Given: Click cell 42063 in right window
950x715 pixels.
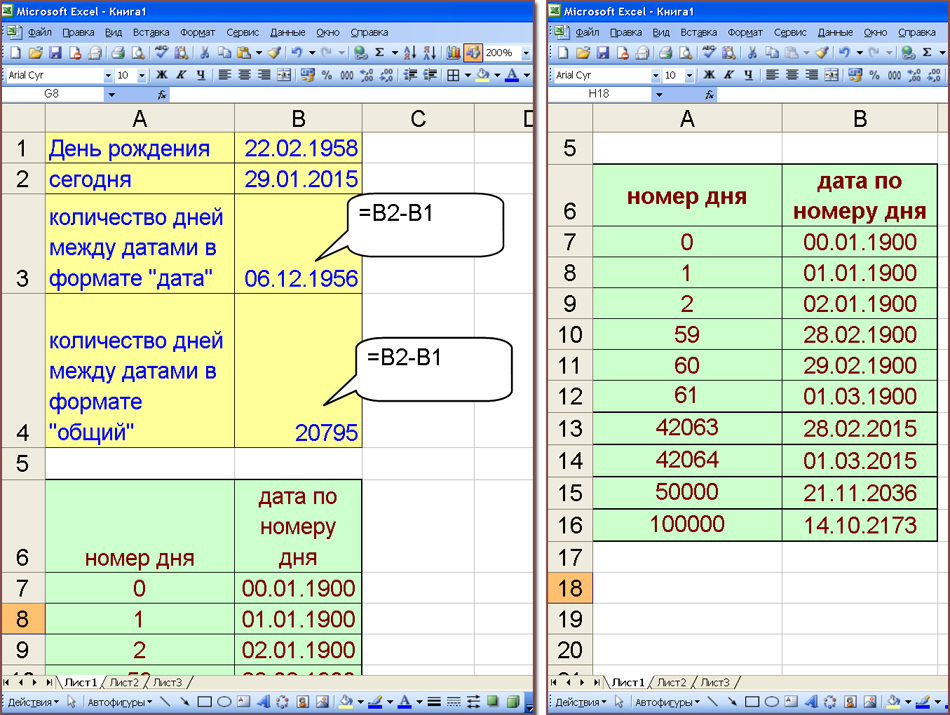Looking at the screenshot, I should coord(687,428).
